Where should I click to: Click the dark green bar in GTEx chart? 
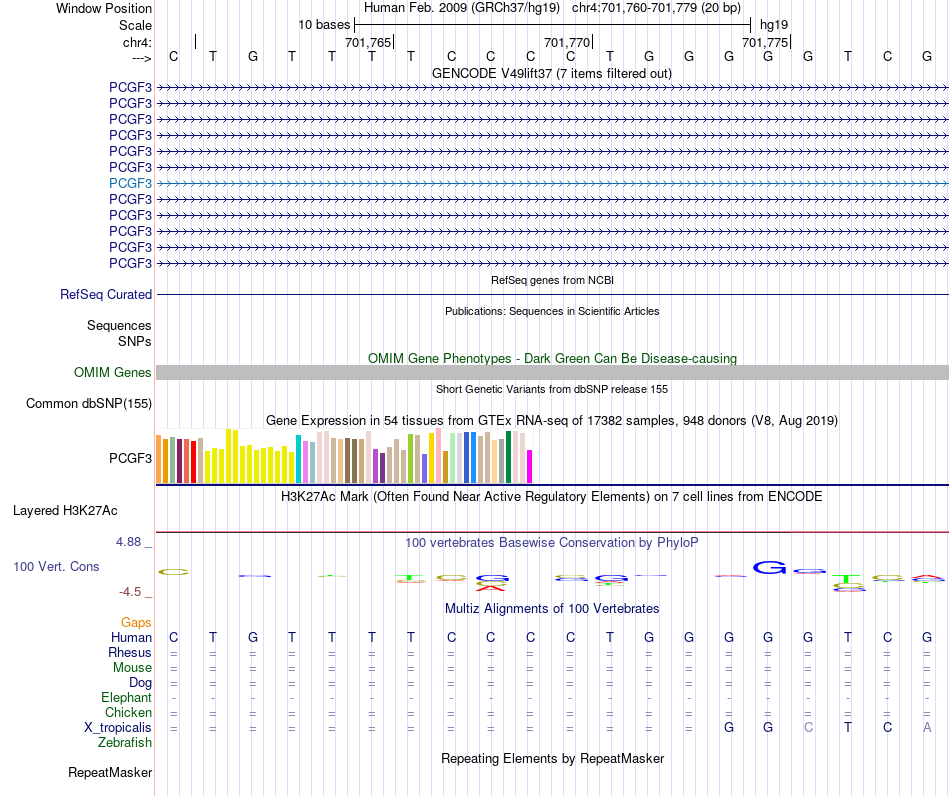click(508, 457)
